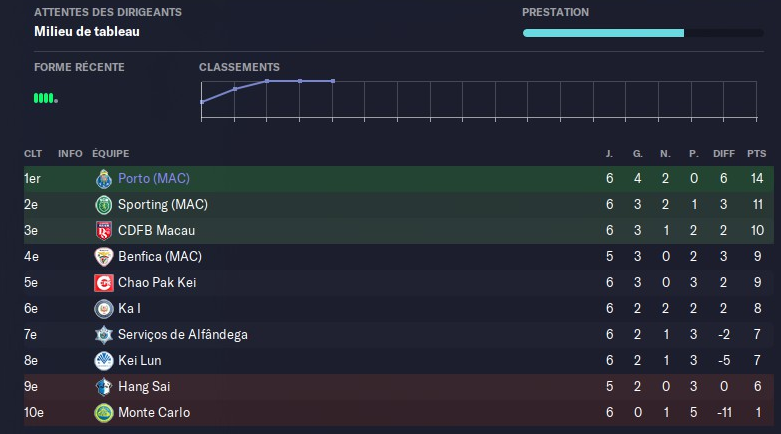Click the Benfica (MAC) club badge
The image size is (781, 434).
point(103,257)
